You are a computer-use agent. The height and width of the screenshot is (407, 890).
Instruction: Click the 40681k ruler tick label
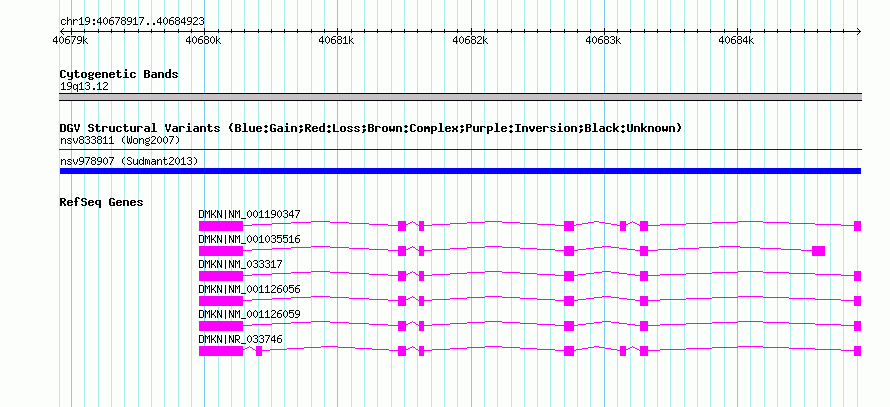coord(337,40)
